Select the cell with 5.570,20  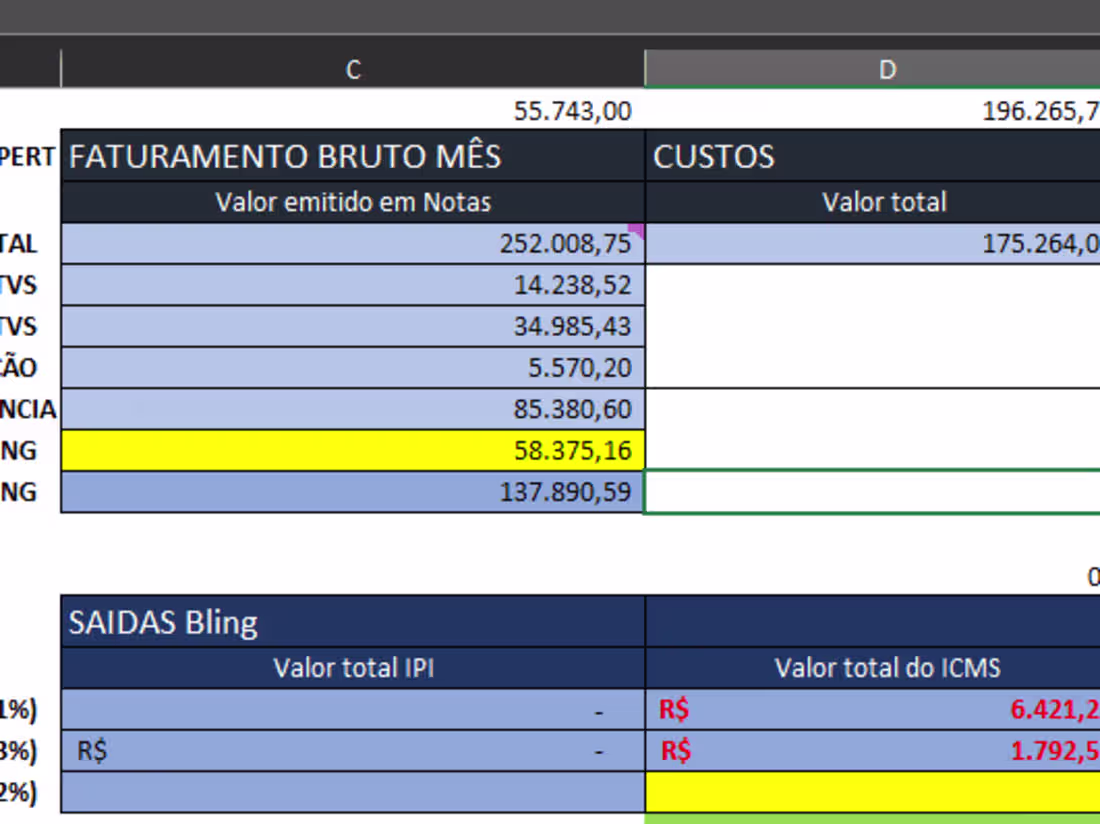[352, 367]
